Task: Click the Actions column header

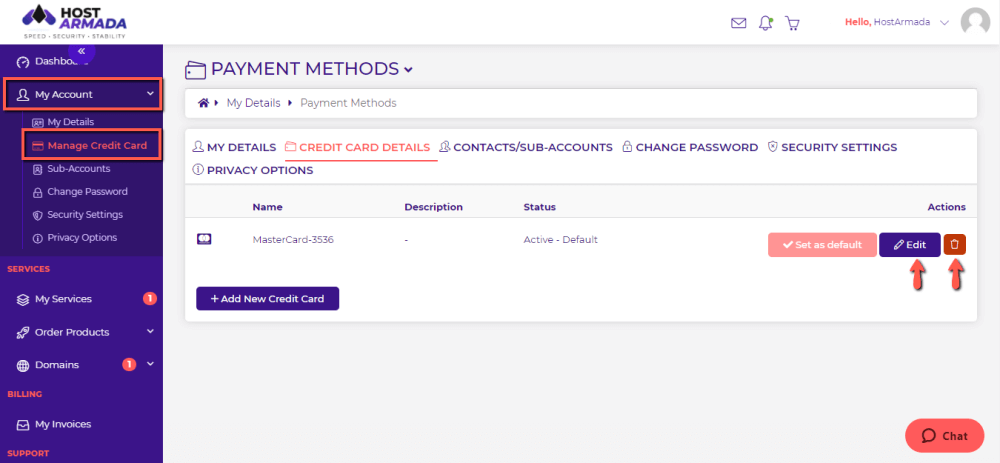Action: coord(946,207)
